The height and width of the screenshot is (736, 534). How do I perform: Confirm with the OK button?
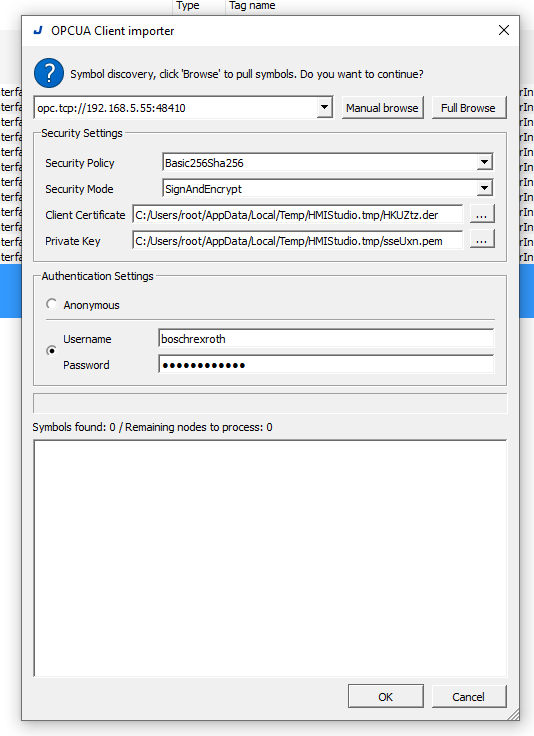tap(385, 696)
